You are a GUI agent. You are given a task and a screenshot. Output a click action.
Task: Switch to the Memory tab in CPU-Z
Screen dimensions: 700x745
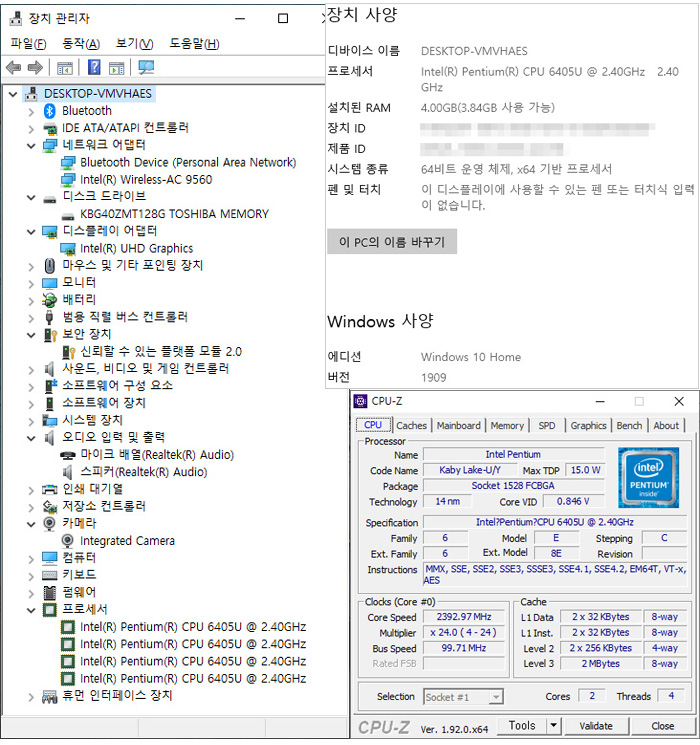(x=507, y=425)
